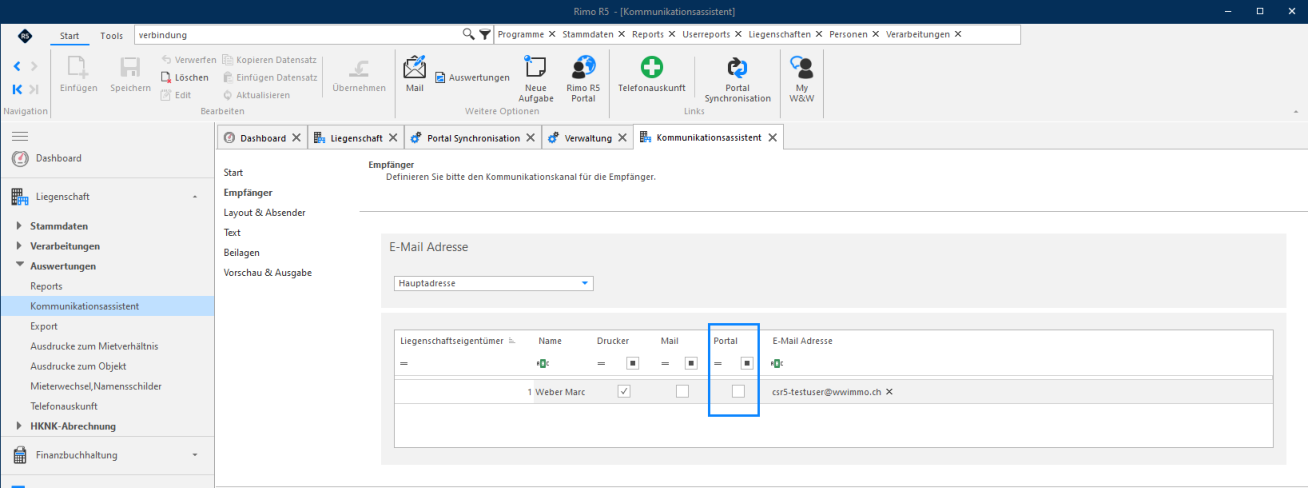Go to the Text wizard step
Viewport: 1308px width, 488px height.
pyautogui.click(x=232, y=233)
